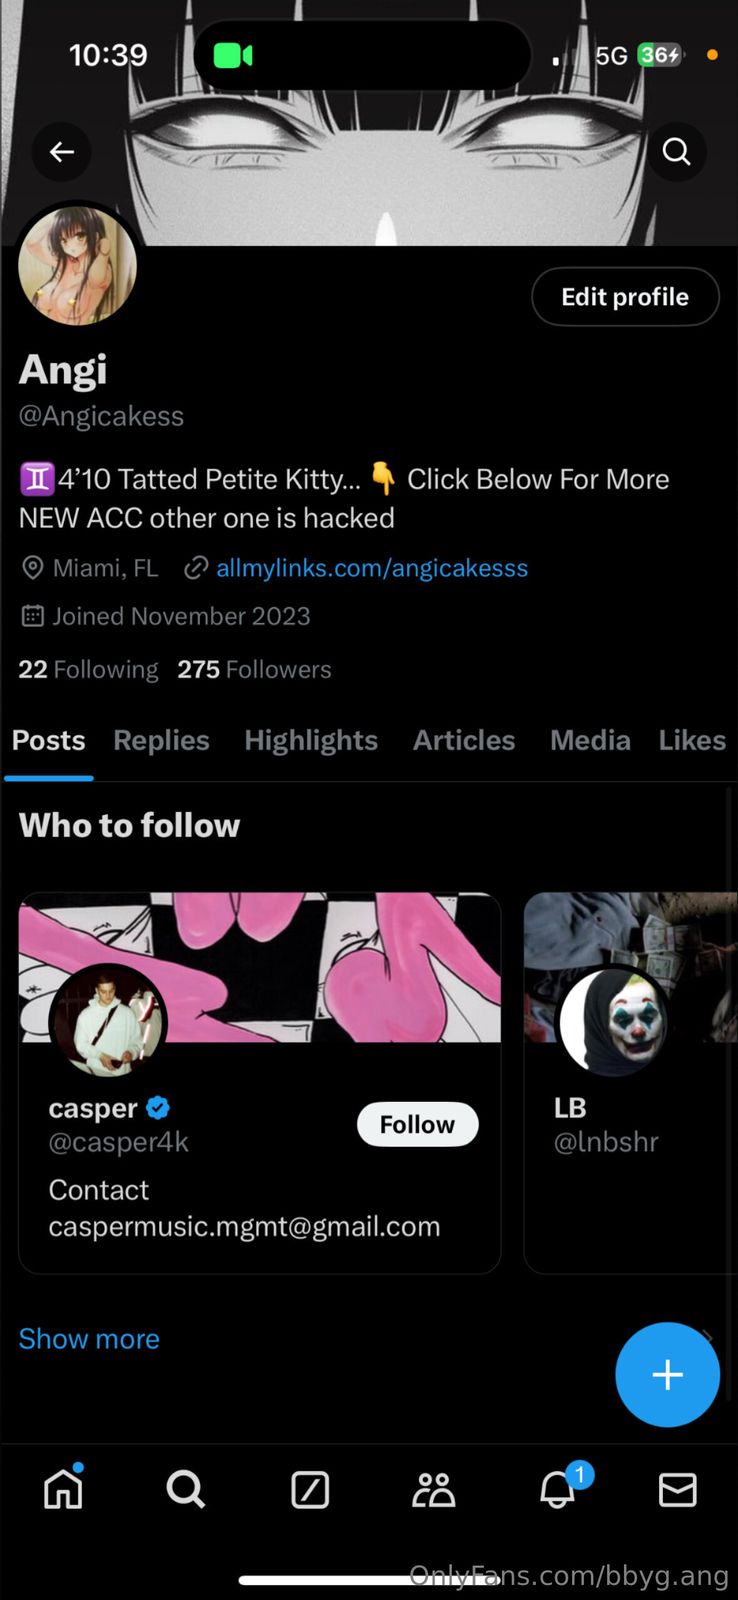
Task: Open the allmylinks.com/angicakesss link
Action: pyautogui.click(x=371, y=568)
